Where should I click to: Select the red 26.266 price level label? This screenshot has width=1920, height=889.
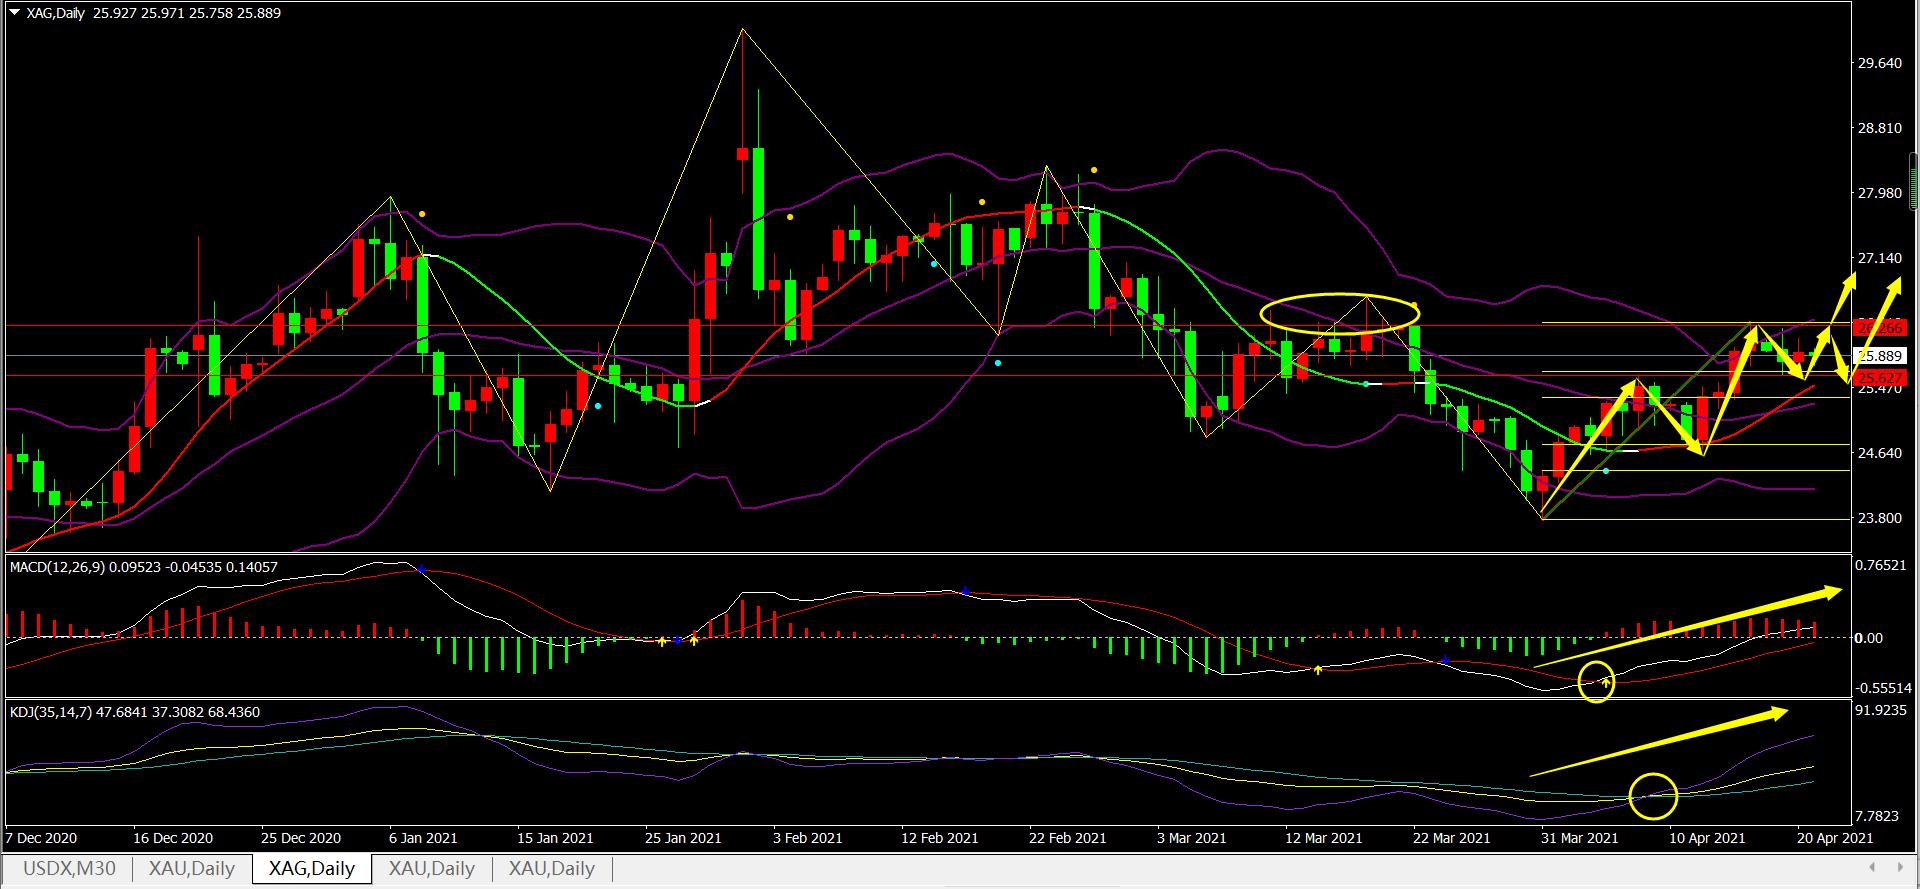coord(1880,327)
